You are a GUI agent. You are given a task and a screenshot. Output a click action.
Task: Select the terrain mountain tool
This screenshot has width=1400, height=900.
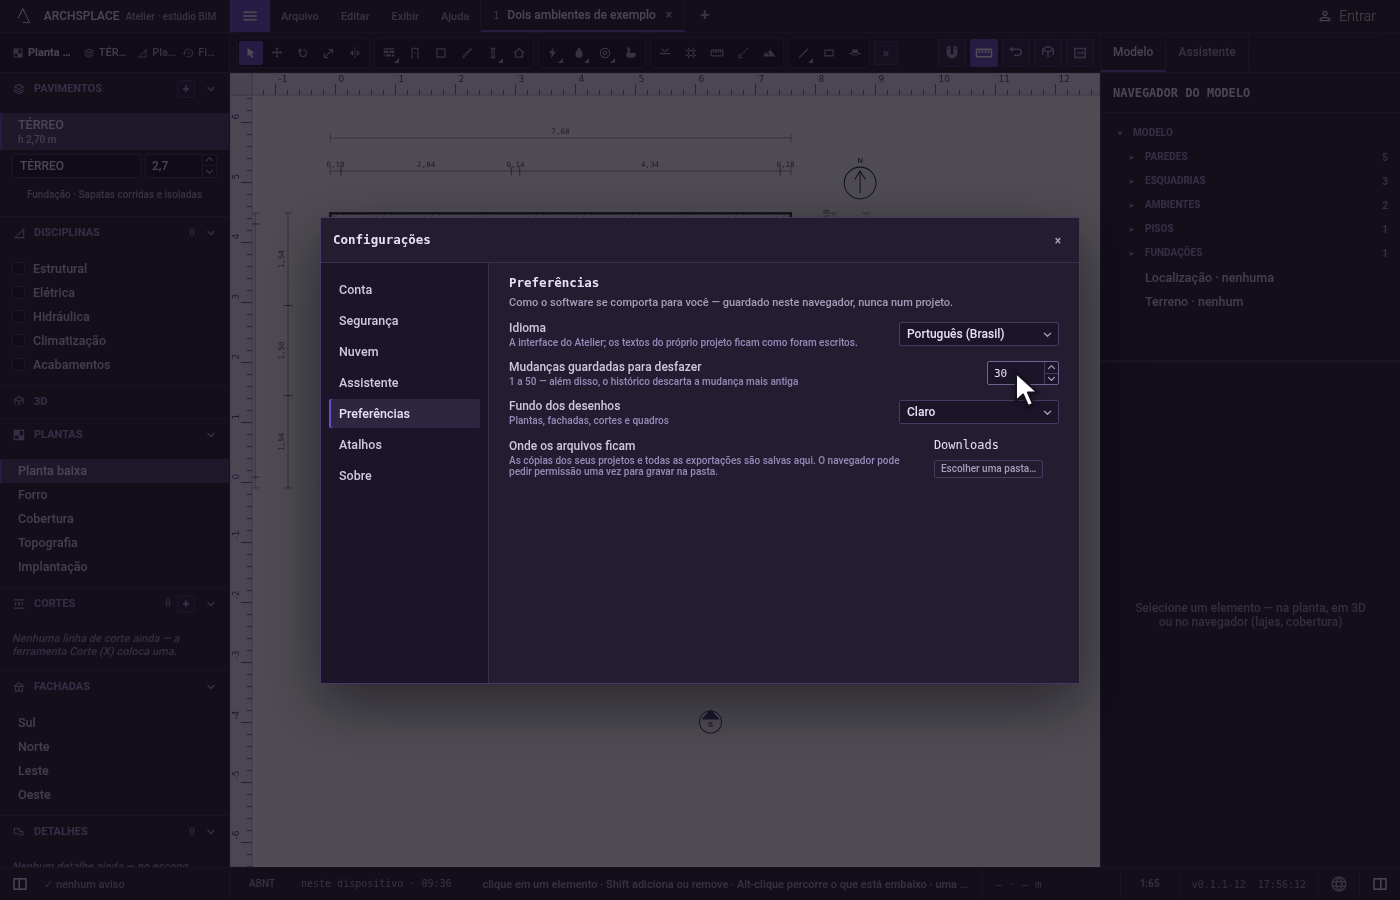click(x=769, y=53)
